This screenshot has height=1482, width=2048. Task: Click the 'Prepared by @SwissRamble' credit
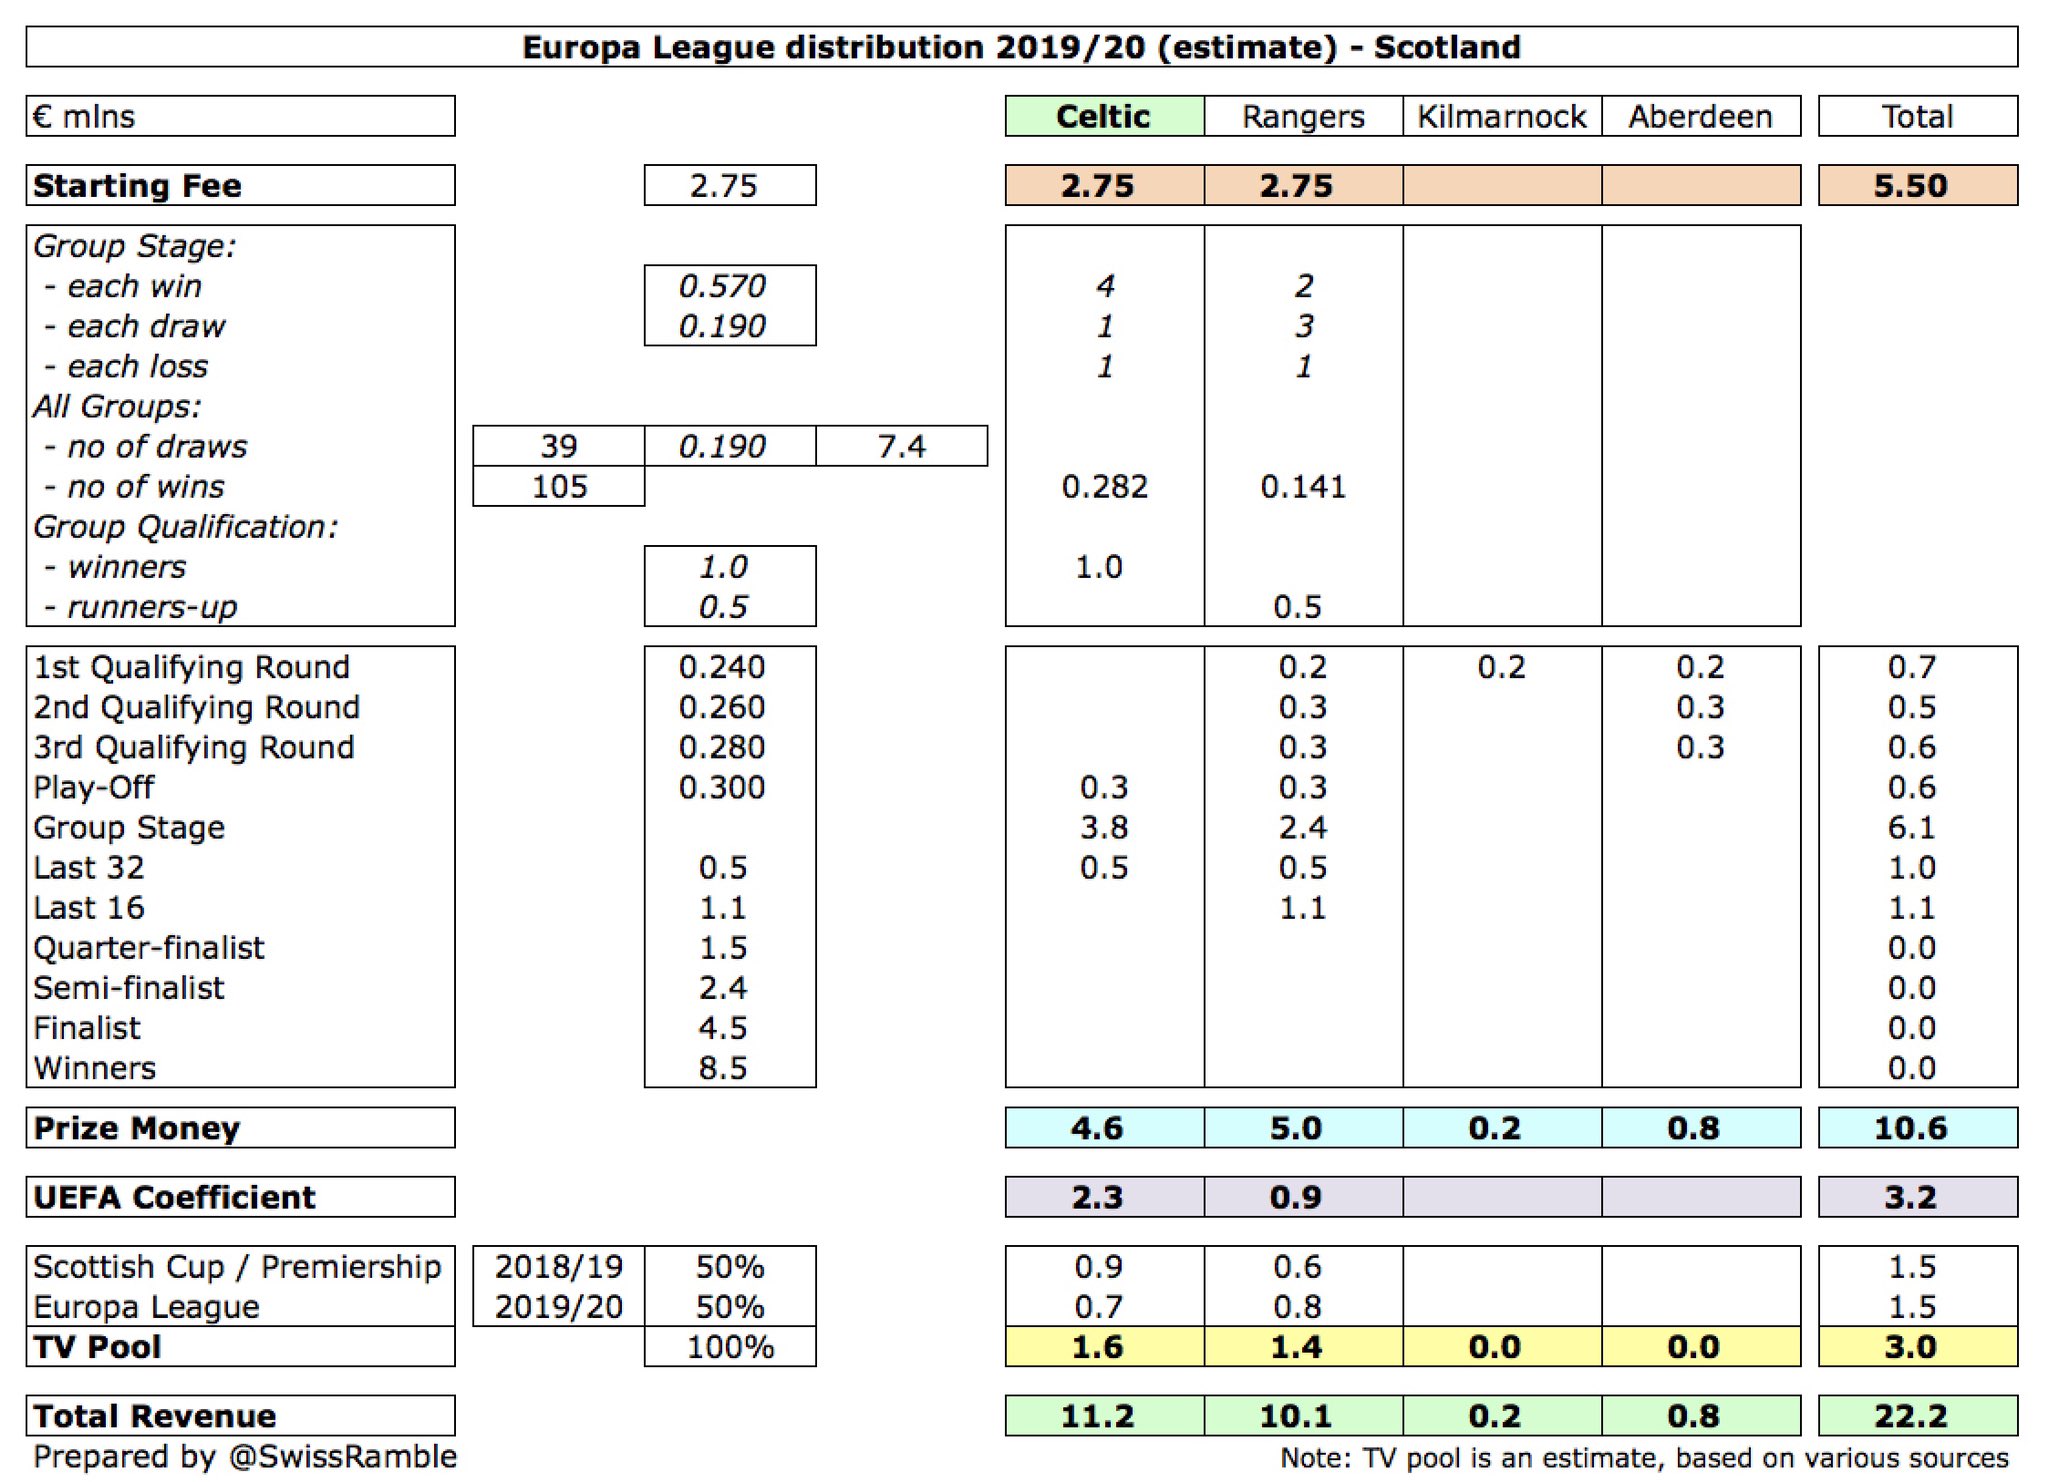click(x=245, y=1457)
